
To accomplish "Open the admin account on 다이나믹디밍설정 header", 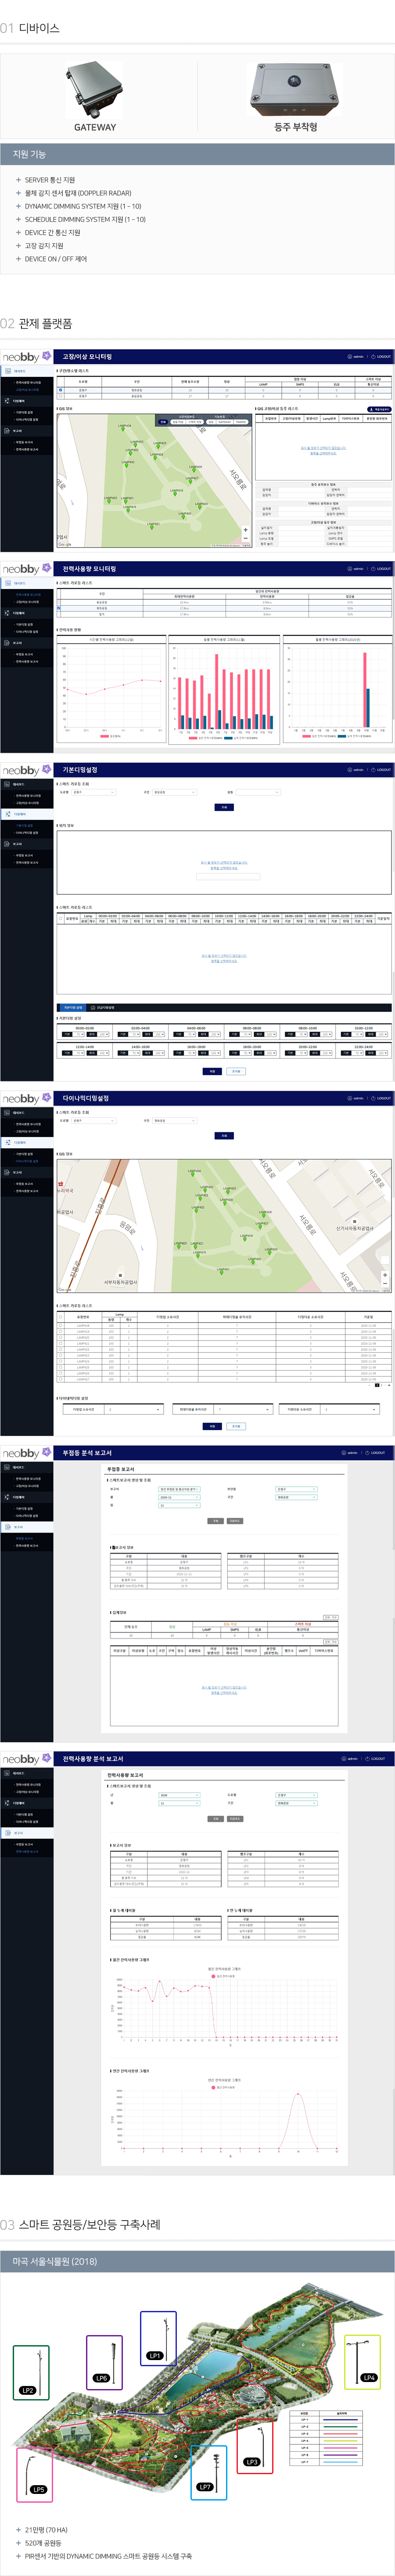I will click(x=356, y=1098).
